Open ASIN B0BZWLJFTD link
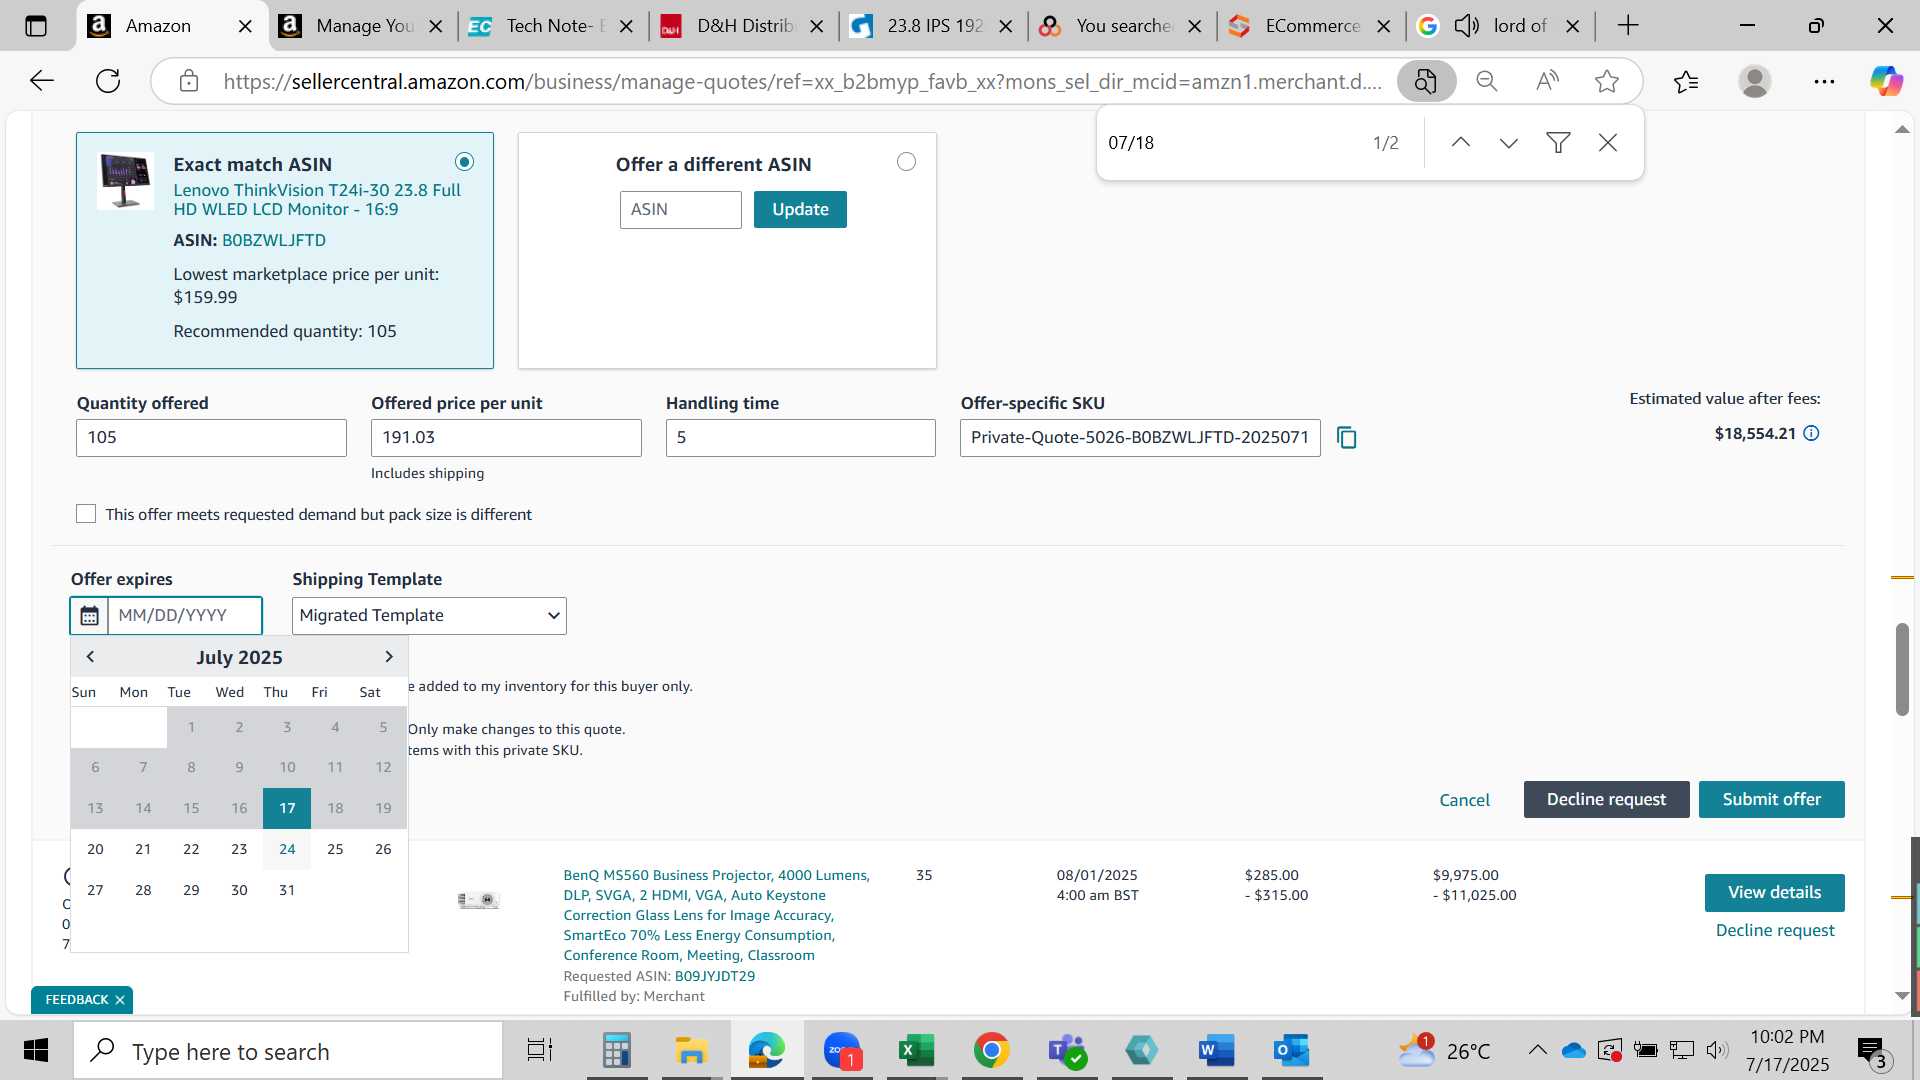The width and height of the screenshot is (1920, 1080). (x=273, y=241)
